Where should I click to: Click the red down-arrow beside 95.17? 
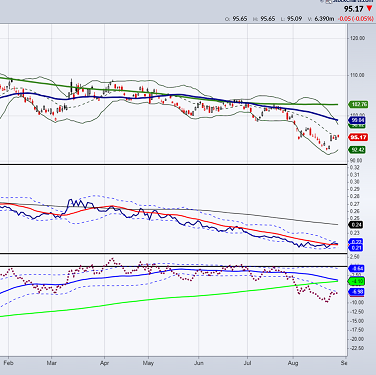tap(369, 8)
